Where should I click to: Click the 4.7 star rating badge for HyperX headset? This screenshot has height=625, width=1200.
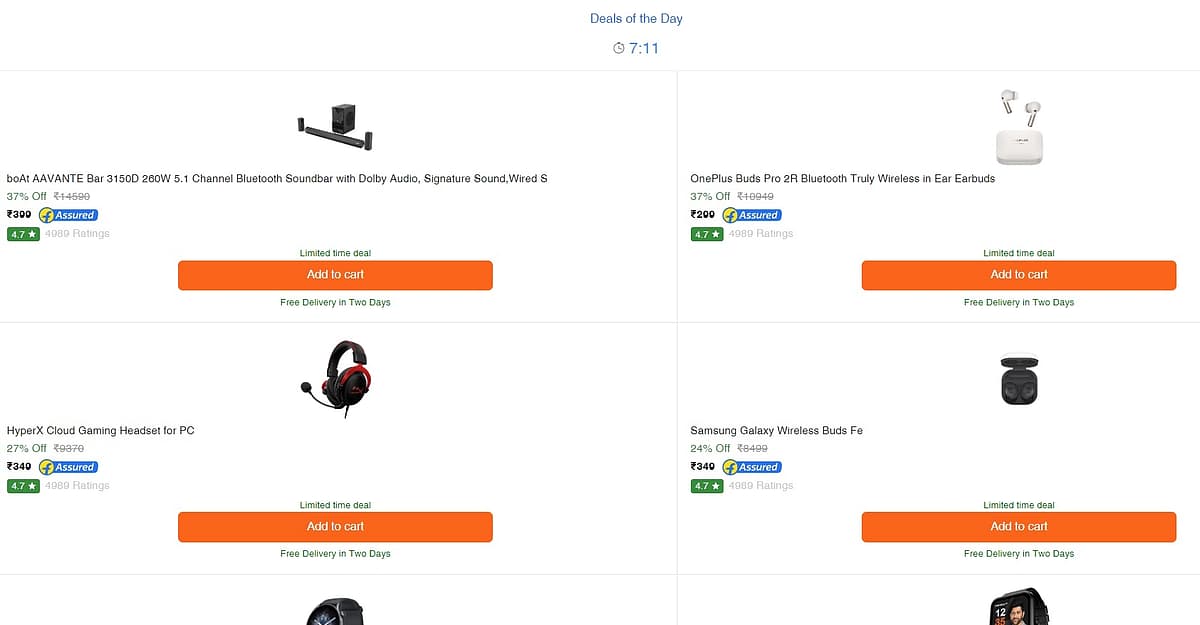23,486
